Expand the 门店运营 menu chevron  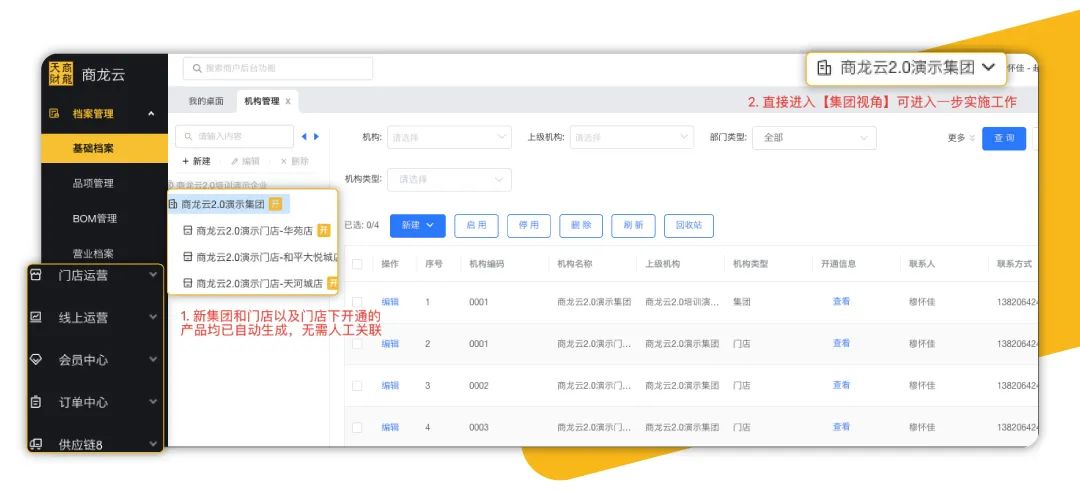pyautogui.click(x=153, y=275)
